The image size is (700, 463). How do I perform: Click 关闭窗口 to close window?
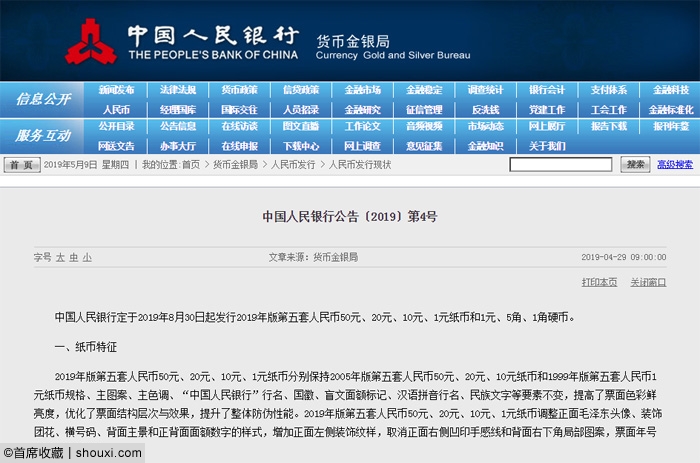click(648, 282)
